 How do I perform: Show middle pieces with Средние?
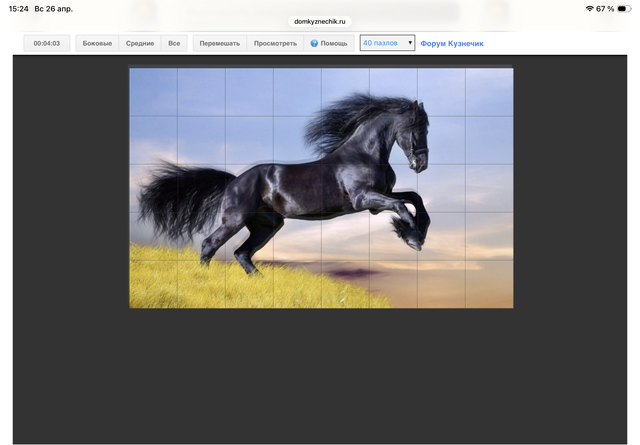(140, 44)
